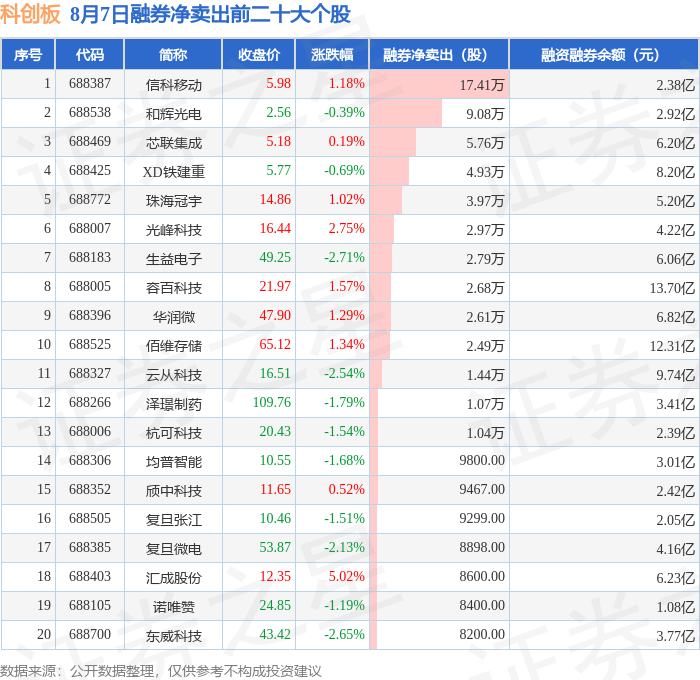Click stock code 688538
Screen dimensions: 700x680
click(x=90, y=112)
